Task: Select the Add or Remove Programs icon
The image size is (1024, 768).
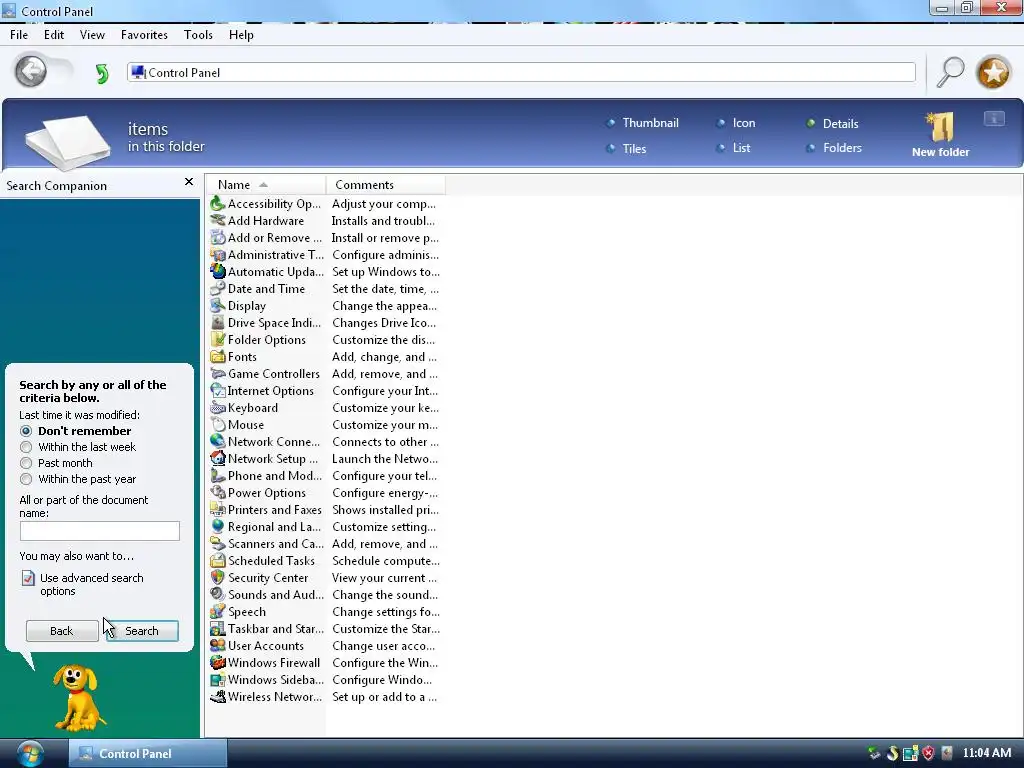Action: [217, 238]
